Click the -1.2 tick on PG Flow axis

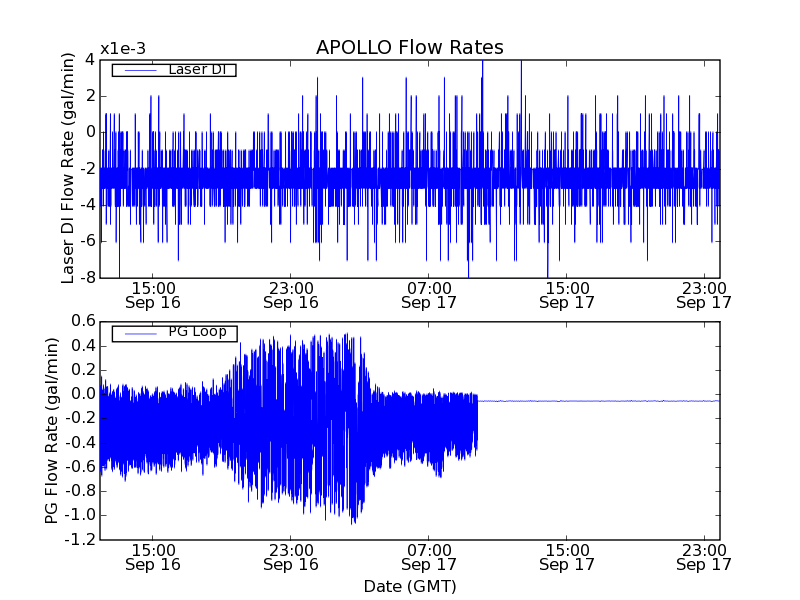(80, 539)
